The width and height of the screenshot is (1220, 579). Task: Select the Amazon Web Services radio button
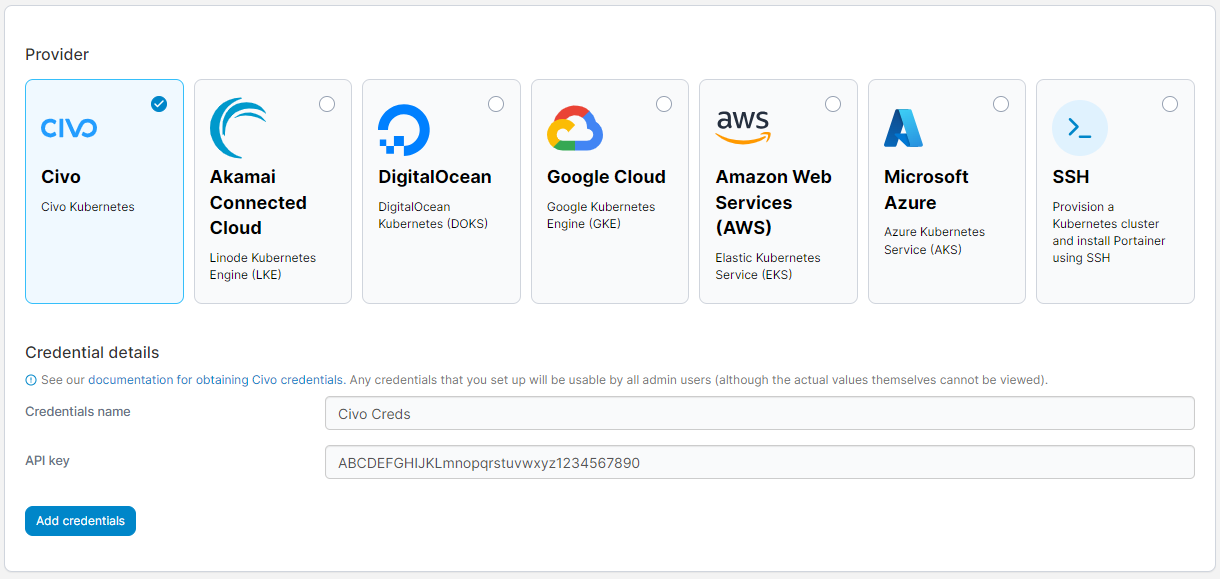point(833,103)
